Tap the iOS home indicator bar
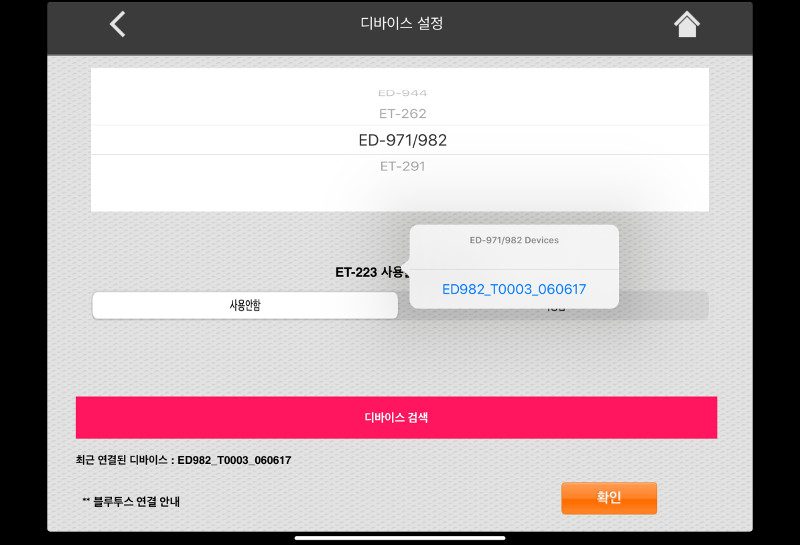 coord(400,537)
